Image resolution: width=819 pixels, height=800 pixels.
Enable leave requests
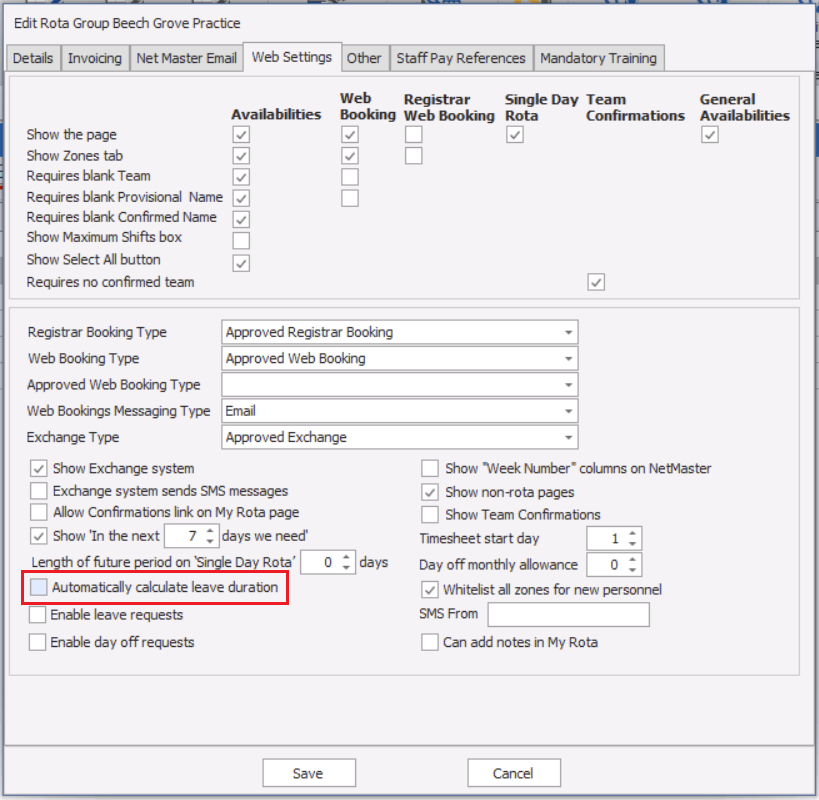(37, 615)
